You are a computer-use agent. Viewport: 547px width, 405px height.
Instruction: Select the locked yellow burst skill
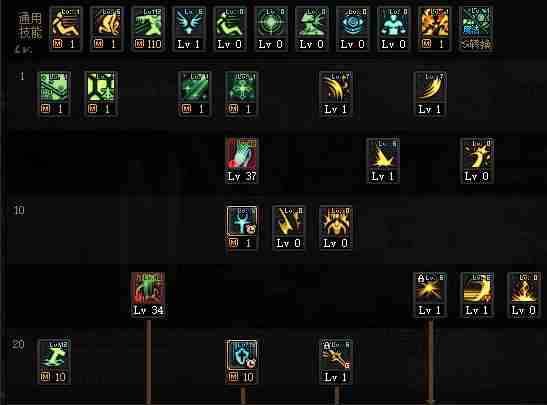pyautogui.click(x=430, y=294)
